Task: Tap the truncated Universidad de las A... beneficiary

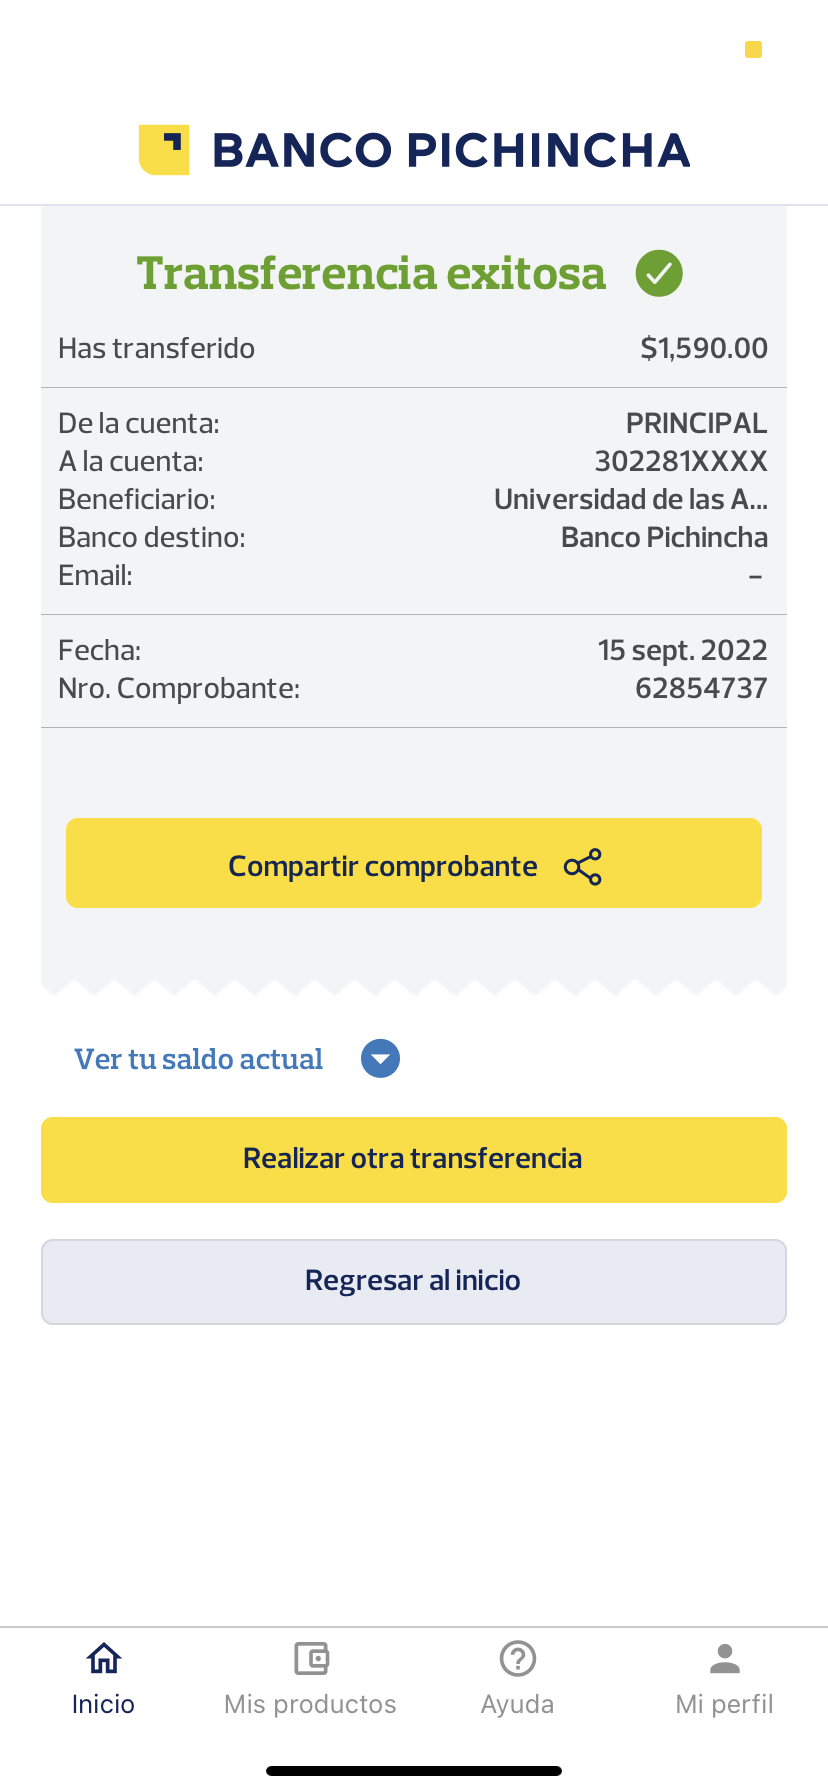Action: tap(631, 499)
